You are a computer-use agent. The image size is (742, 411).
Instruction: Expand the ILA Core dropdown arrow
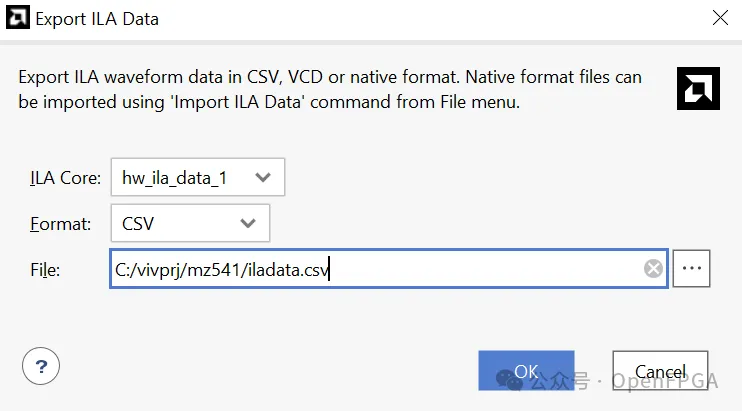(x=264, y=178)
